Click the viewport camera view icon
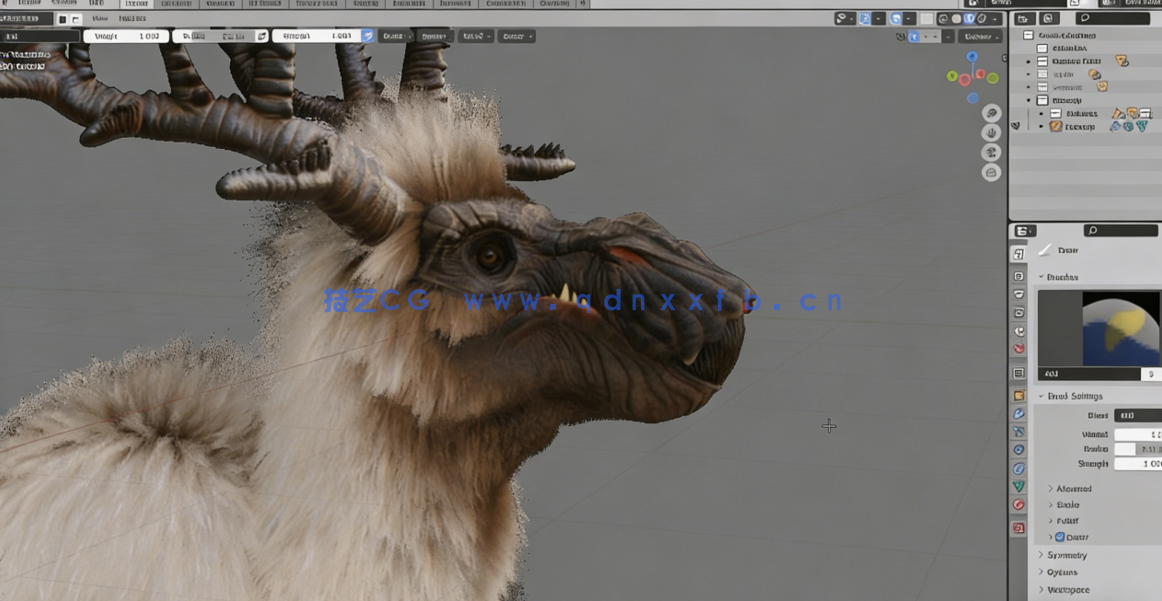The height and width of the screenshot is (601, 1162). click(991, 153)
